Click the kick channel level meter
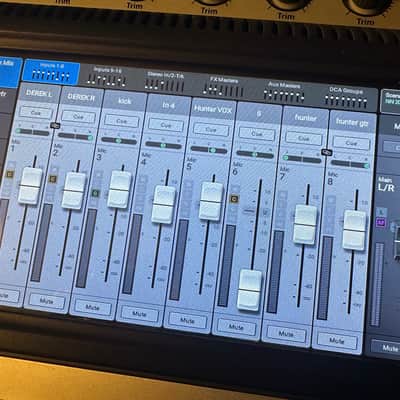Viewport: 400px width, 400px height. click(x=86, y=248)
